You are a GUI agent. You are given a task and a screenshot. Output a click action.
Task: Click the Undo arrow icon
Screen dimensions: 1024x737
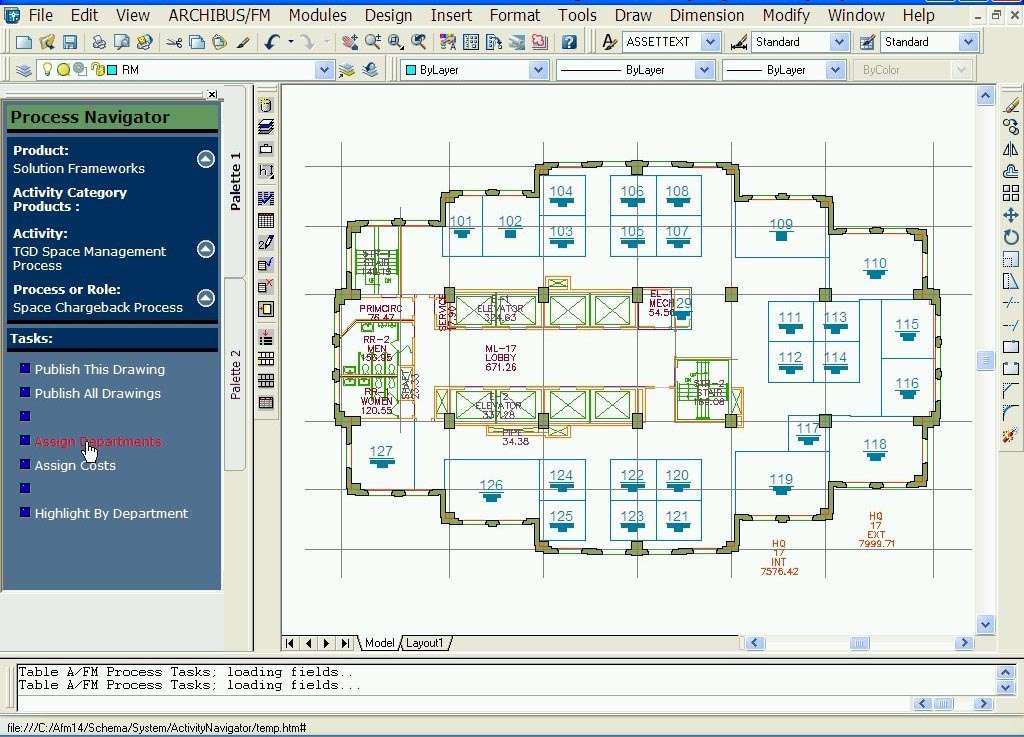coord(272,42)
